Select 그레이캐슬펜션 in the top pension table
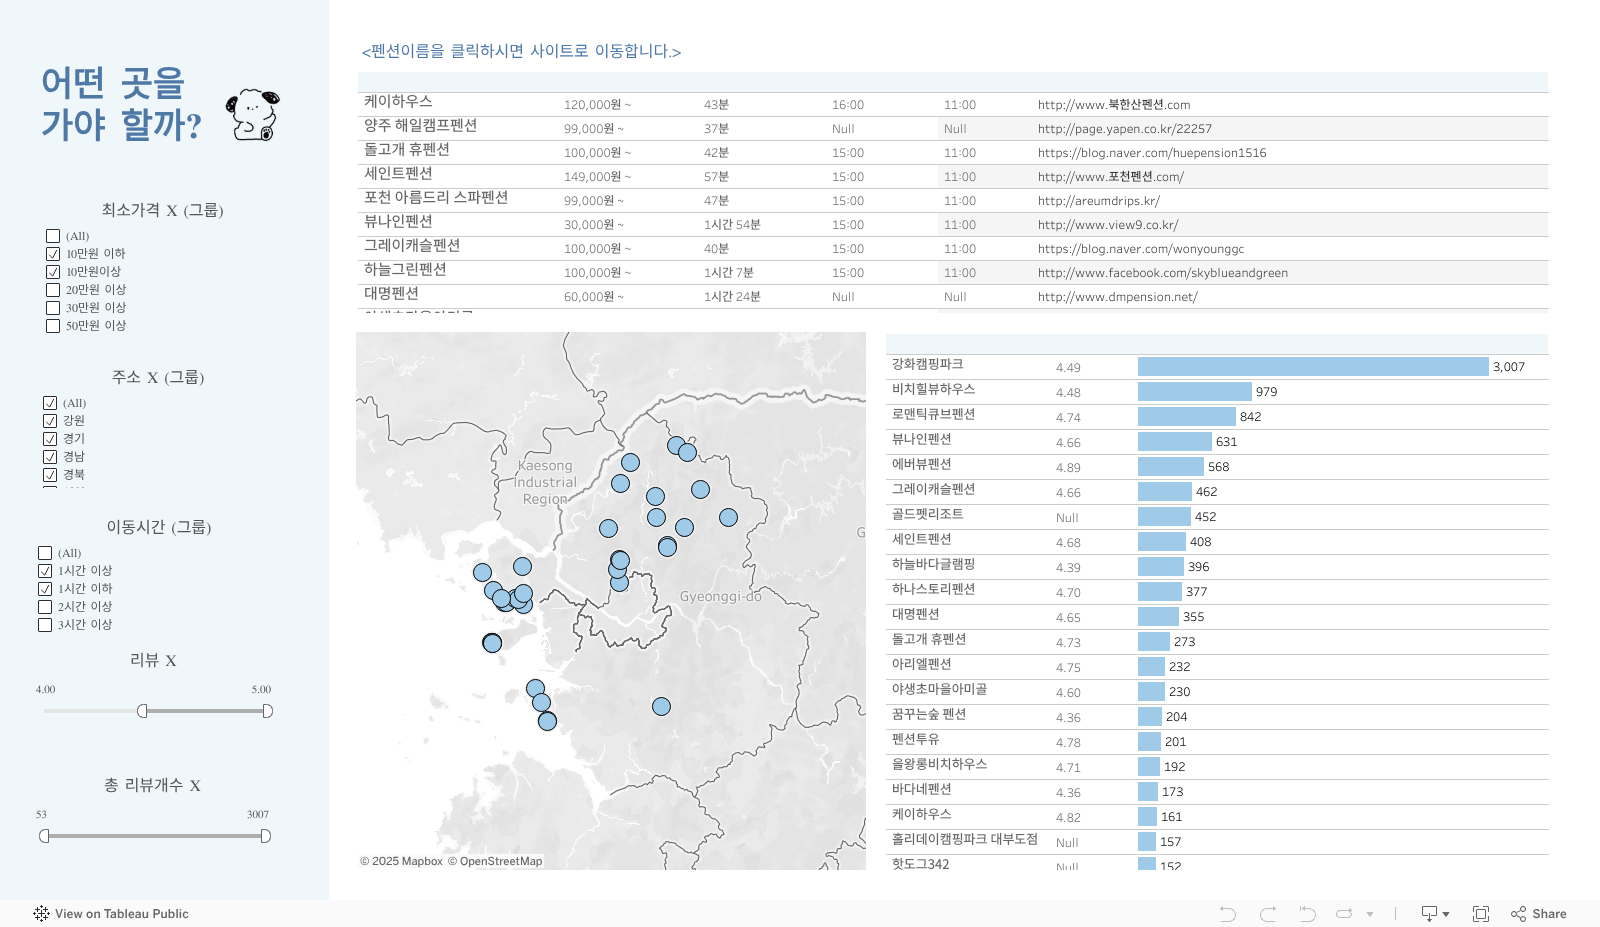 pyautogui.click(x=412, y=245)
